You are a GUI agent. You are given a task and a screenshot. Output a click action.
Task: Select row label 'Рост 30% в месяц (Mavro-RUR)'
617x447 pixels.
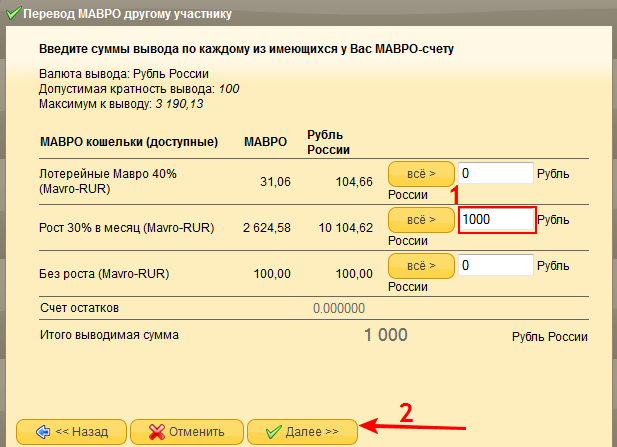pyautogui.click(x=127, y=227)
